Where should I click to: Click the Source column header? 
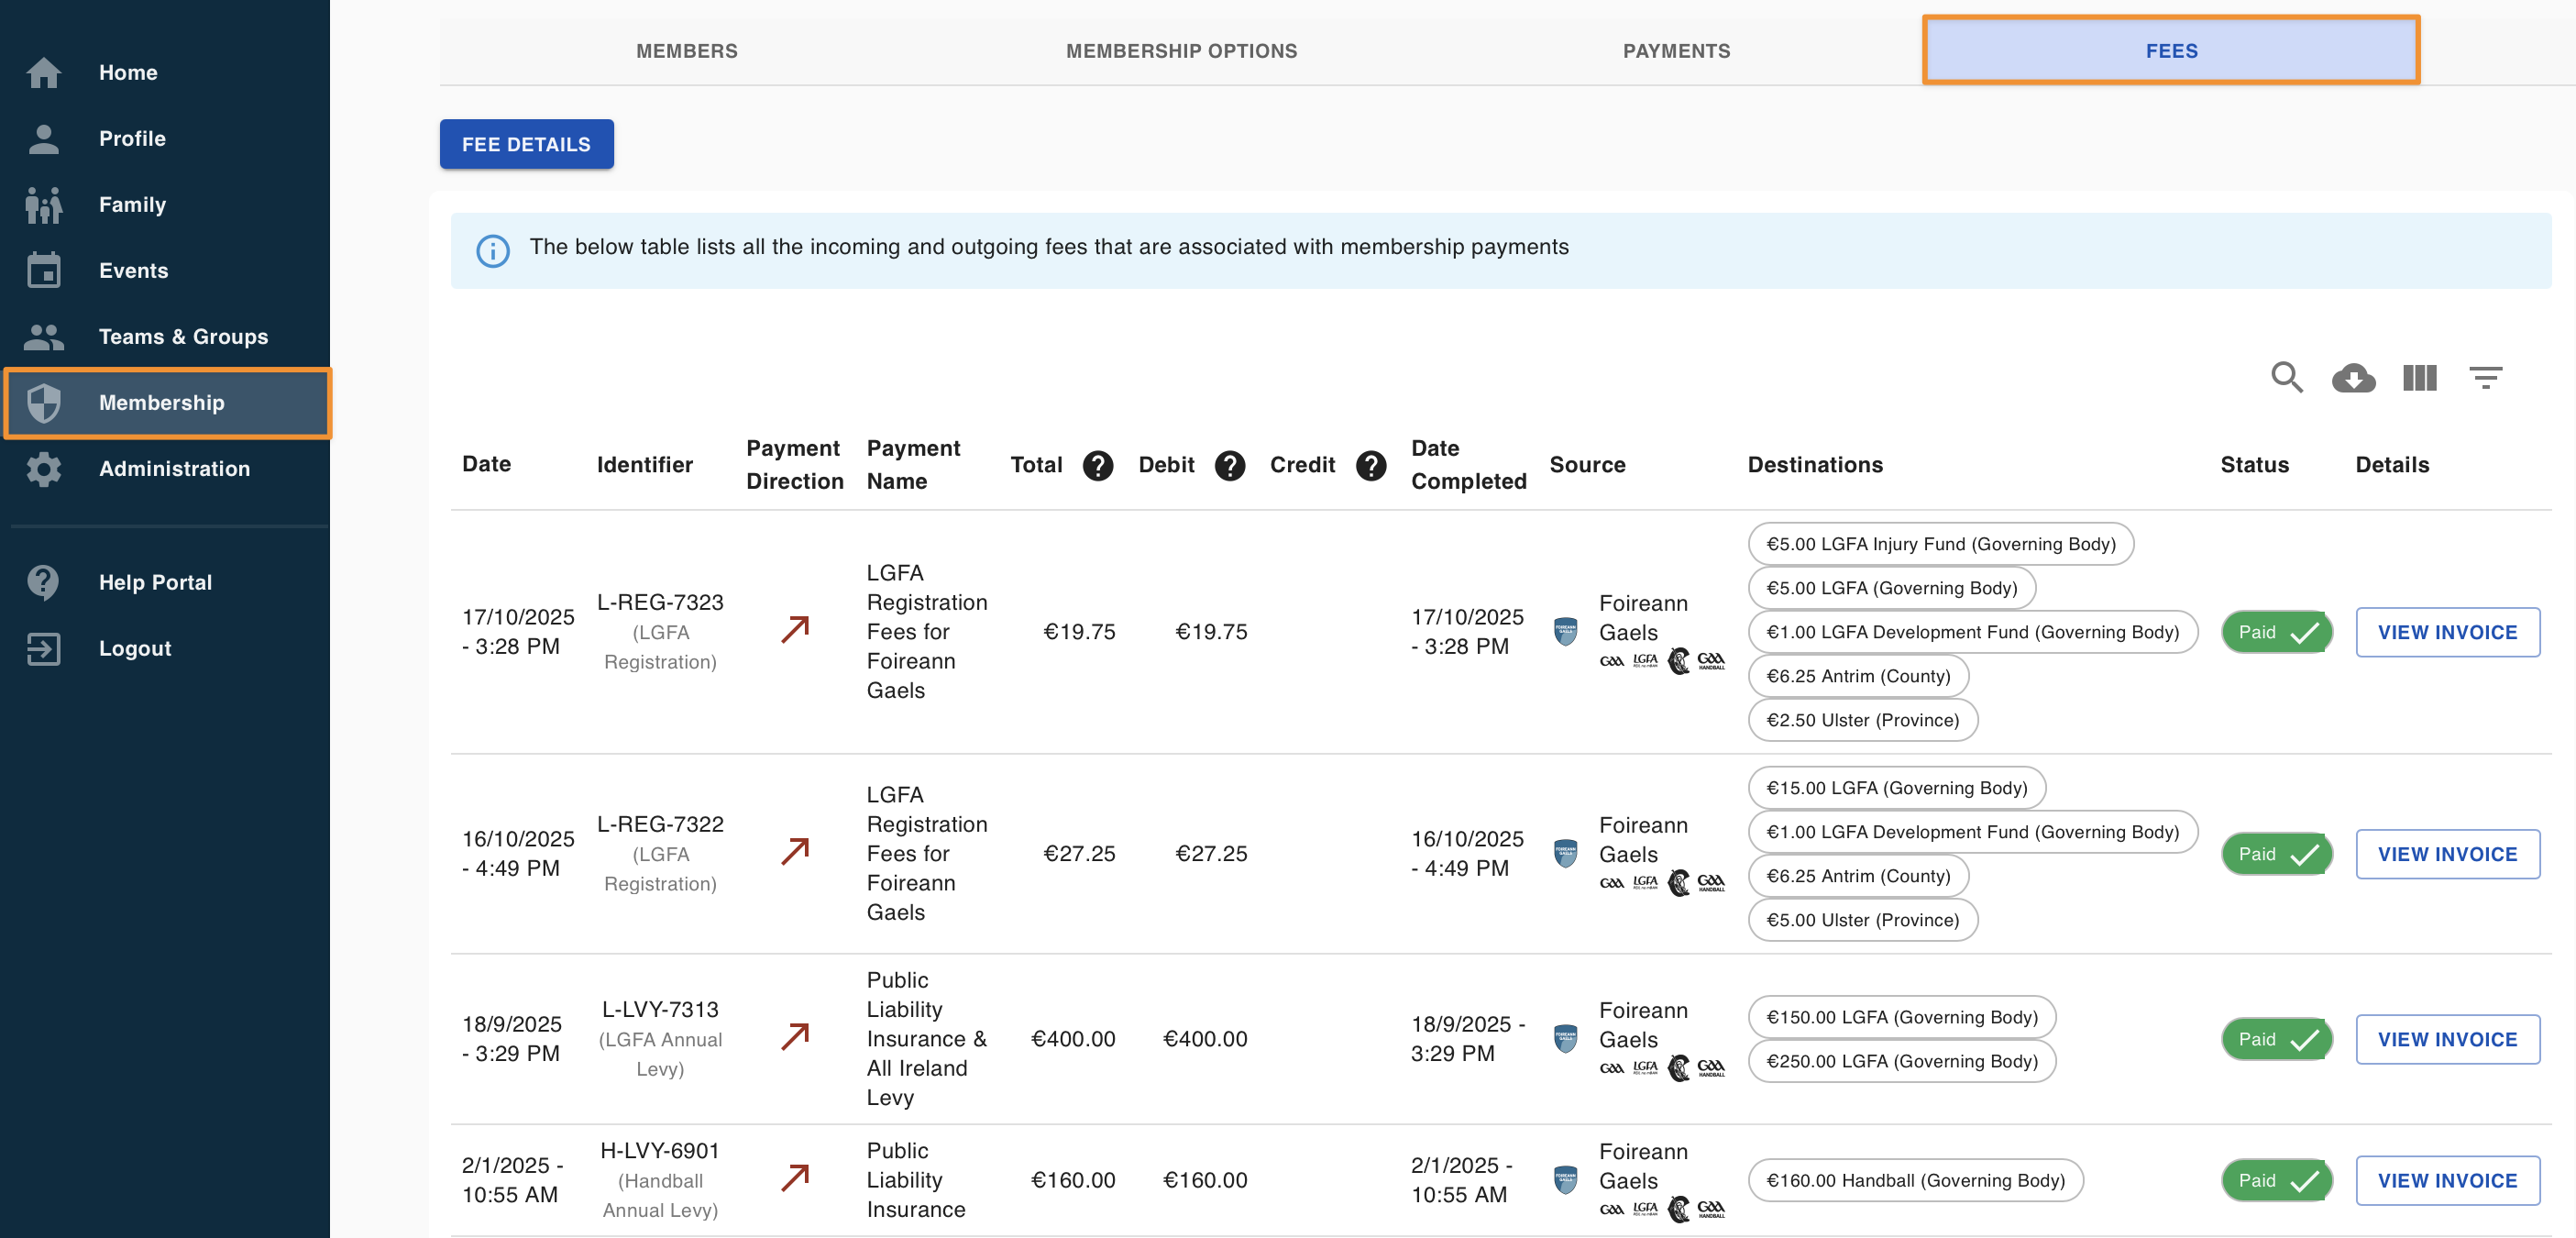pos(1587,465)
